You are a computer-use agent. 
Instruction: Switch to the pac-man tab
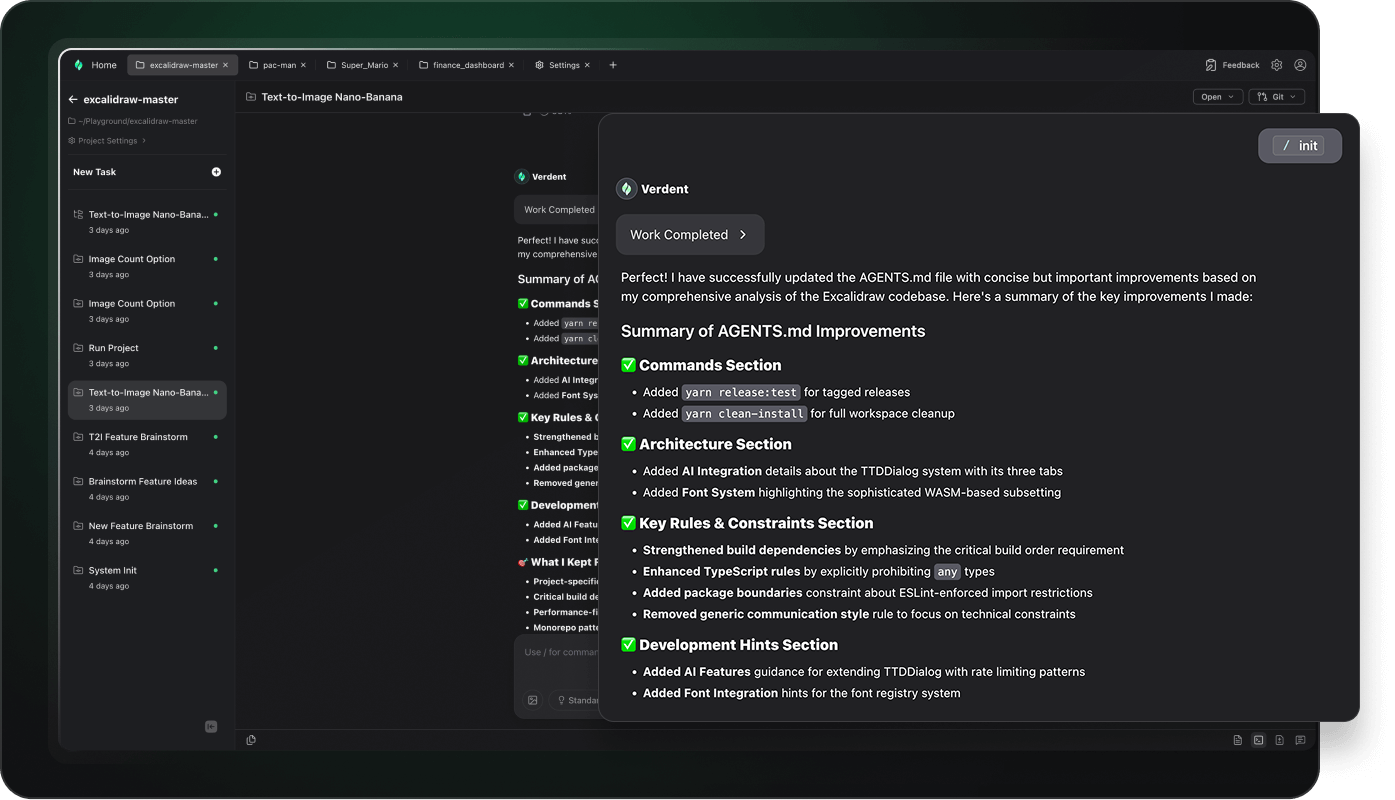coord(278,65)
